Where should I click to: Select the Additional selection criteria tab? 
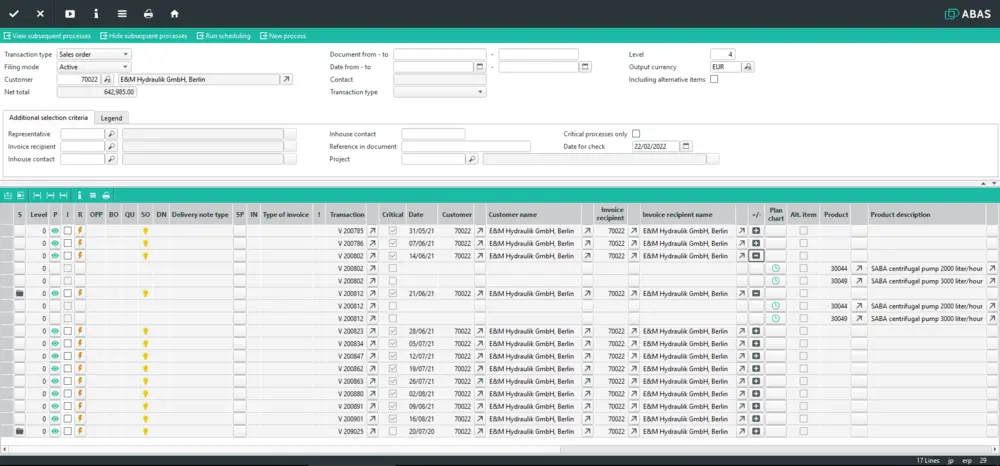[48, 117]
